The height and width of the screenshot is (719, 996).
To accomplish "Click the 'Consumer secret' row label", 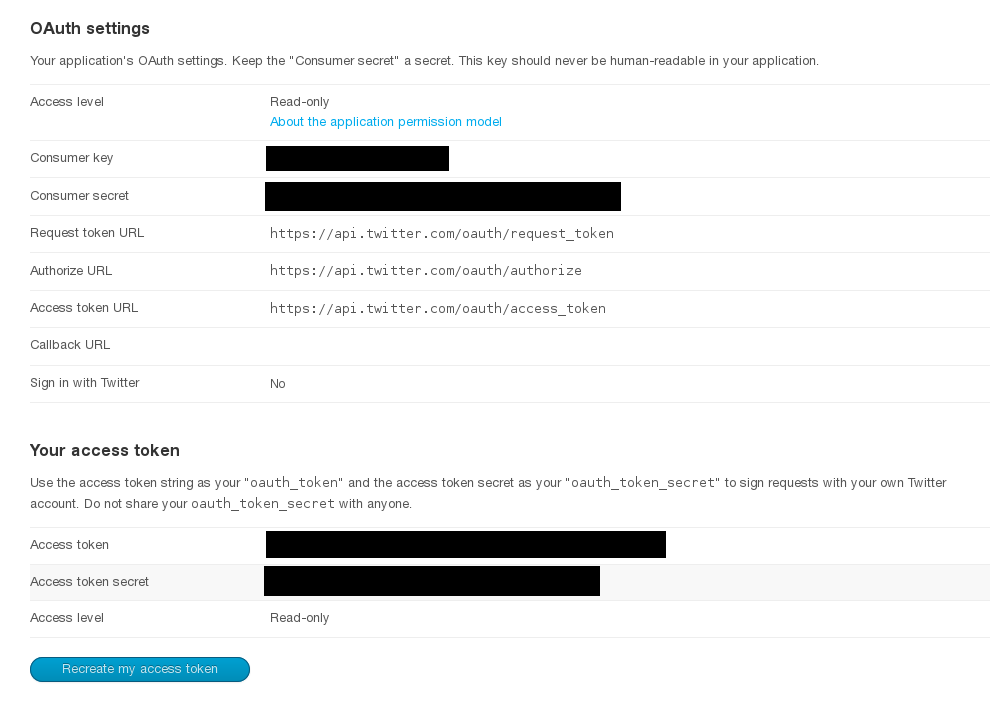I will 79,196.
